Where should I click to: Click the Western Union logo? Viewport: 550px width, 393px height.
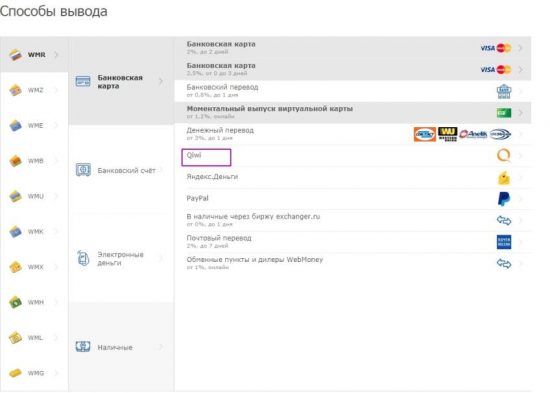point(448,134)
